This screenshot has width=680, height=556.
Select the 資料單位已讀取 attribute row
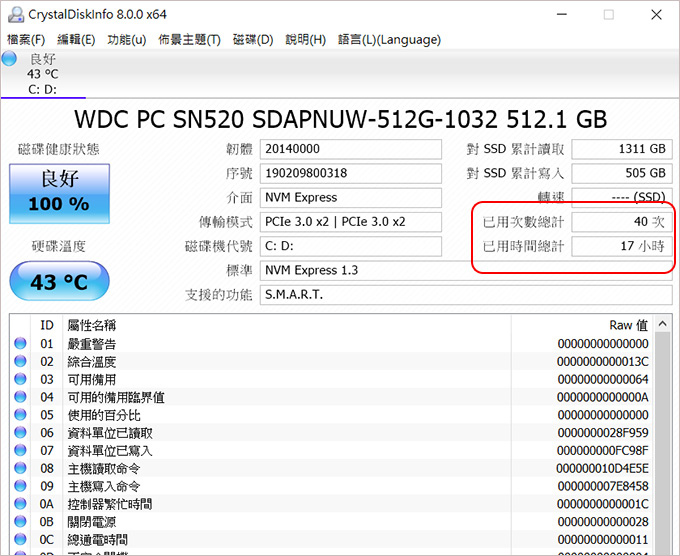(332, 433)
